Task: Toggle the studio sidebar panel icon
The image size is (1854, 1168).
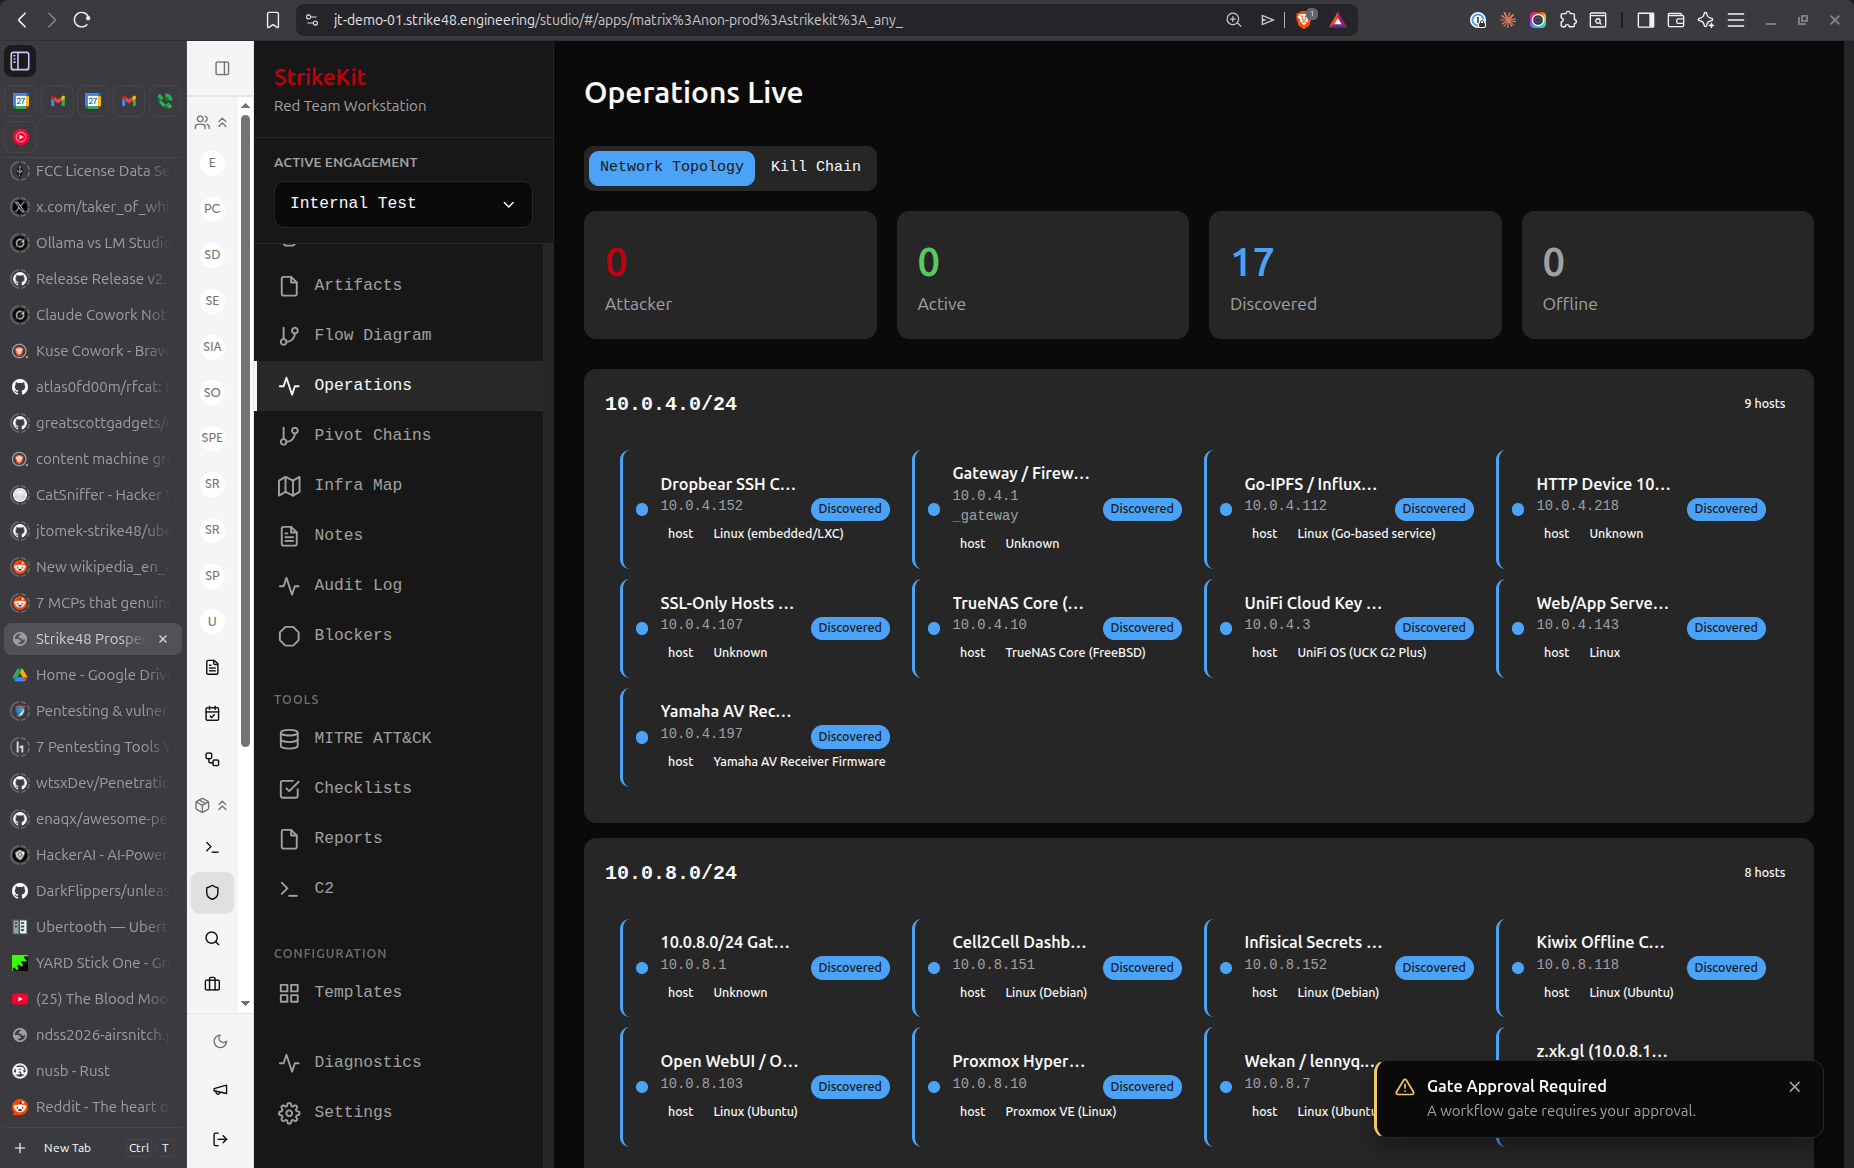Action: 222,68
